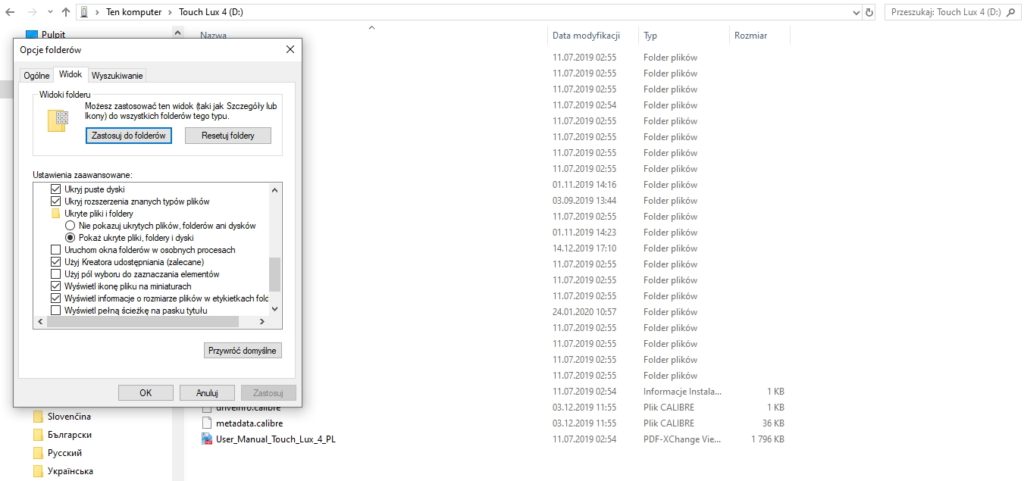1024x481 pixels.
Task: Enable Wyświetl pełną ścieżkę na pasku tytułu
Action: point(56,311)
